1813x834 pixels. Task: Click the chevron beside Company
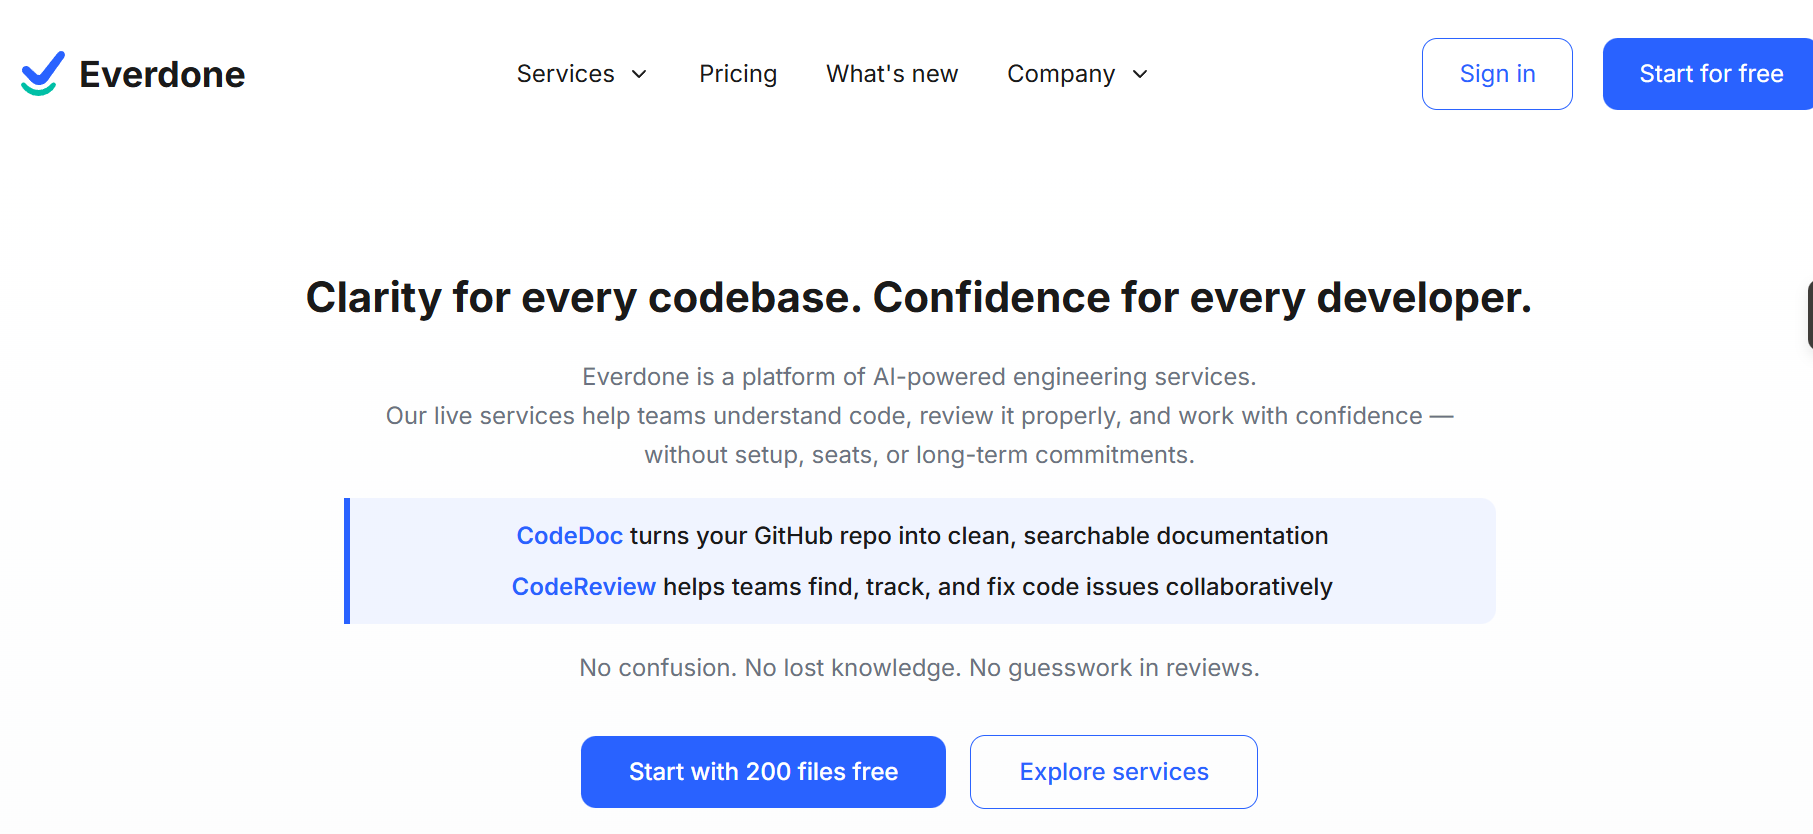pyautogui.click(x=1140, y=74)
